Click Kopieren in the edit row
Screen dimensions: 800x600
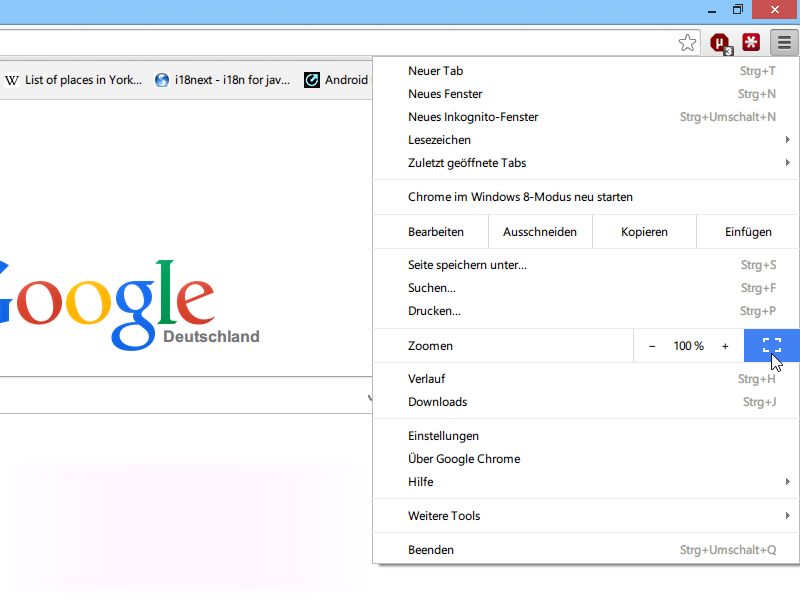coord(644,232)
